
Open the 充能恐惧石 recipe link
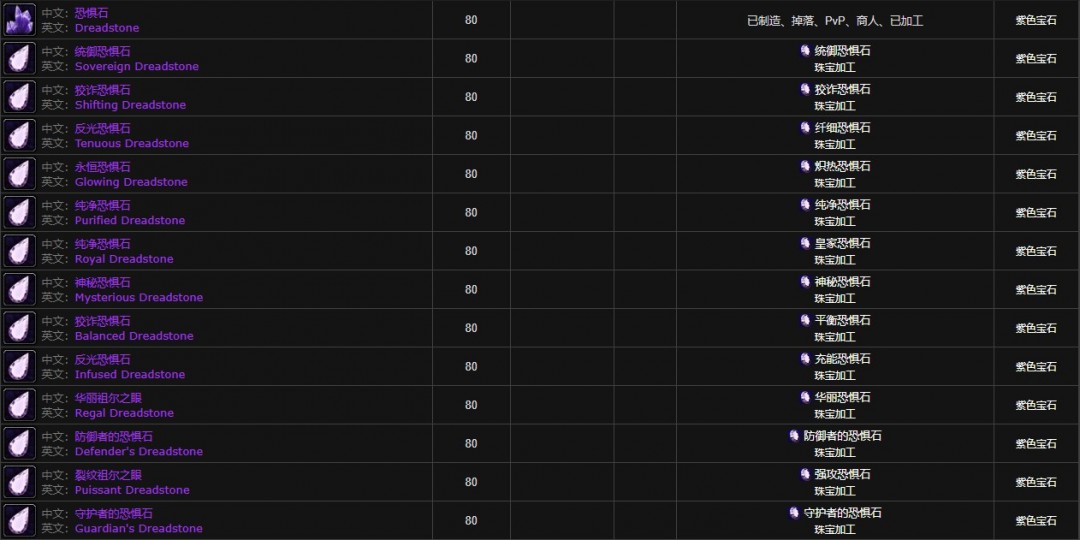coord(842,359)
